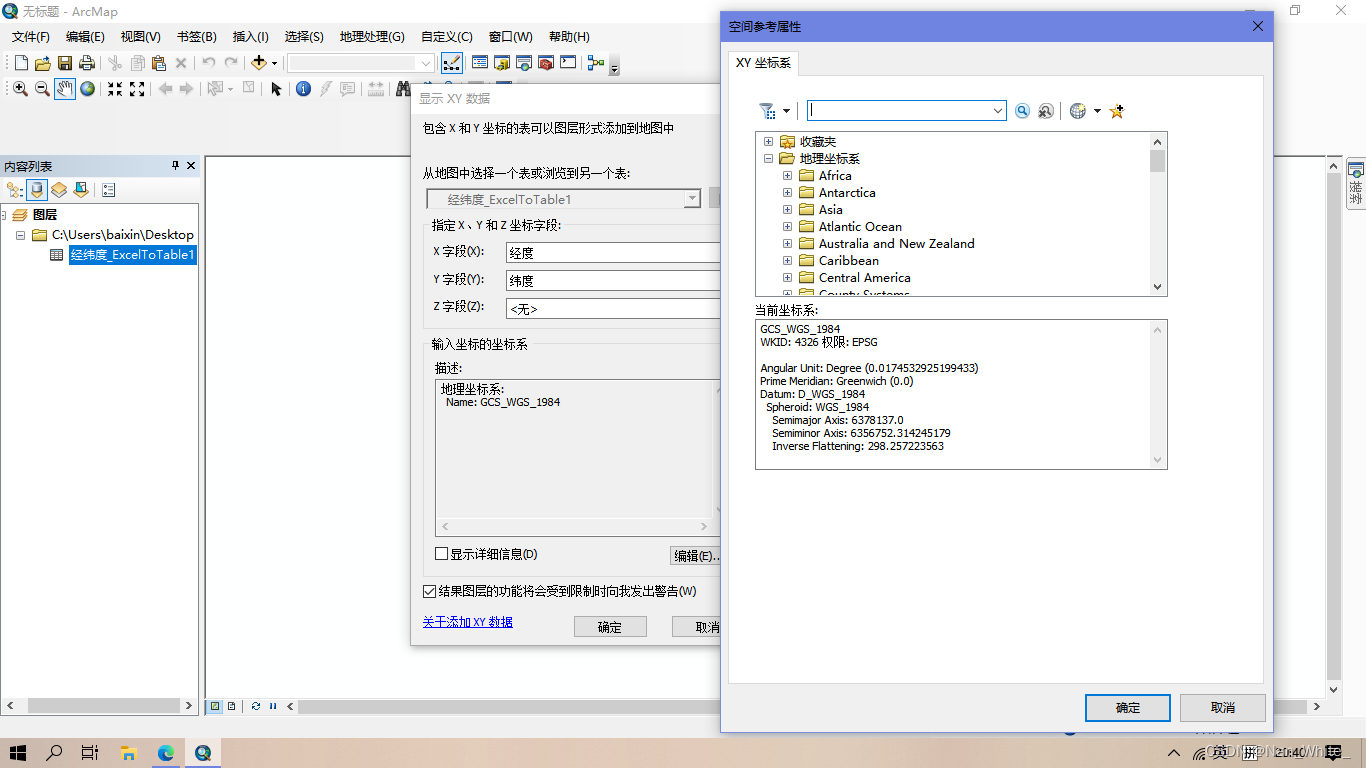The width and height of the screenshot is (1366, 768).
Task: Click 确定 in spatial reference dialog
Action: [x=1128, y=707]
